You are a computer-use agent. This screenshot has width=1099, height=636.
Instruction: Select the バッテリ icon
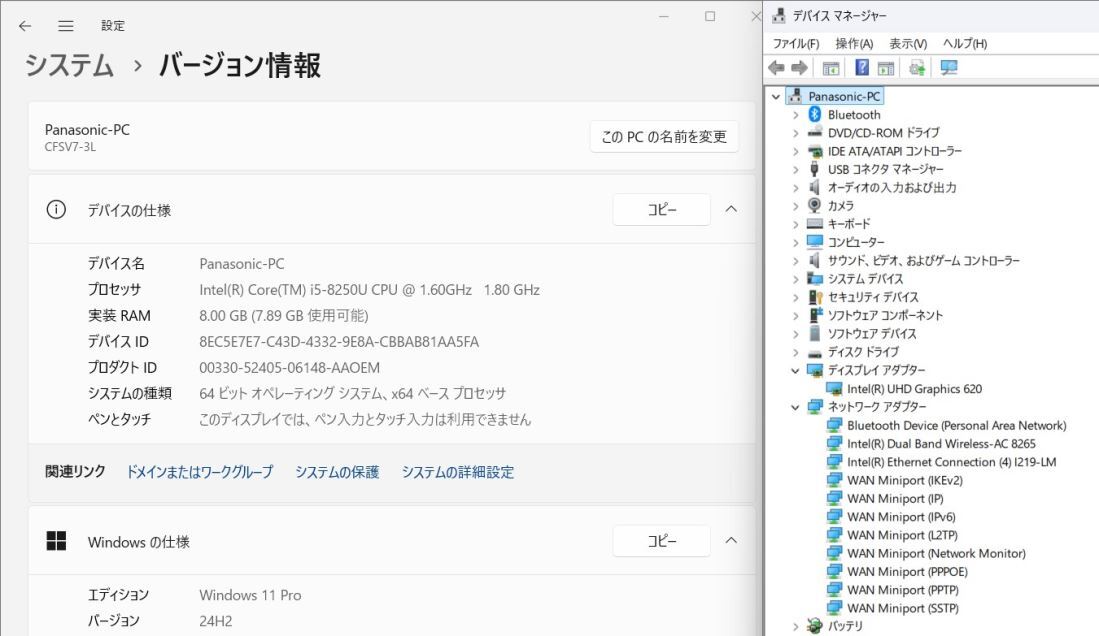tap(814, 625)
